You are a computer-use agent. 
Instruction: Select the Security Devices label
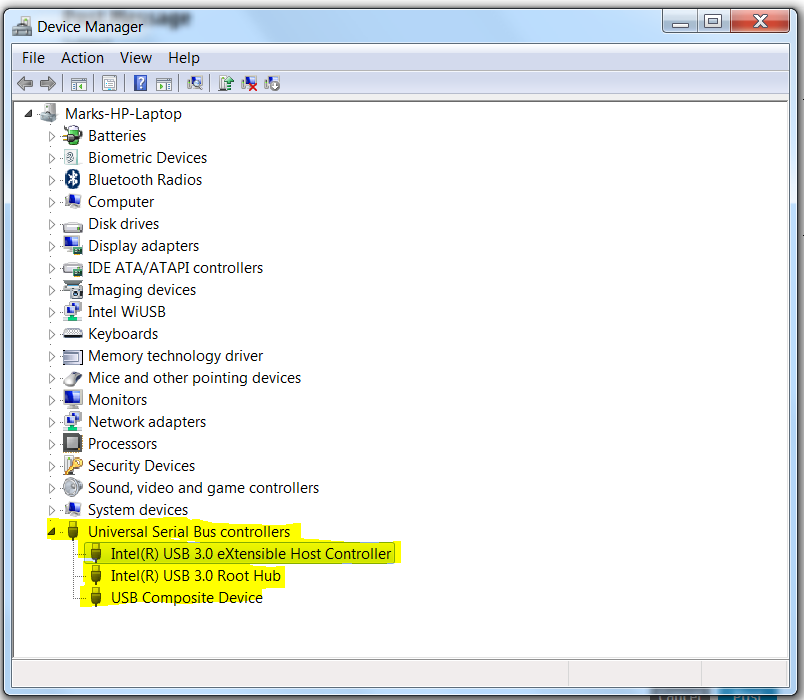pyautogui.click(x=142, y=466)
